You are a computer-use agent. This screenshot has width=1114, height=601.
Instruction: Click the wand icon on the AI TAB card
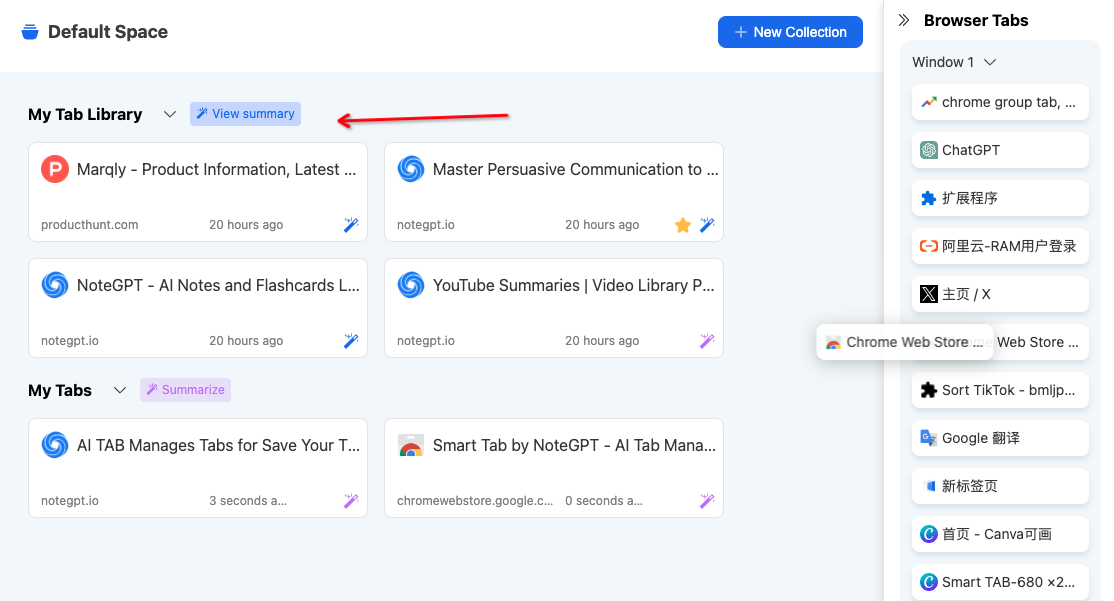pyautogui.click(x=351, y=500)
